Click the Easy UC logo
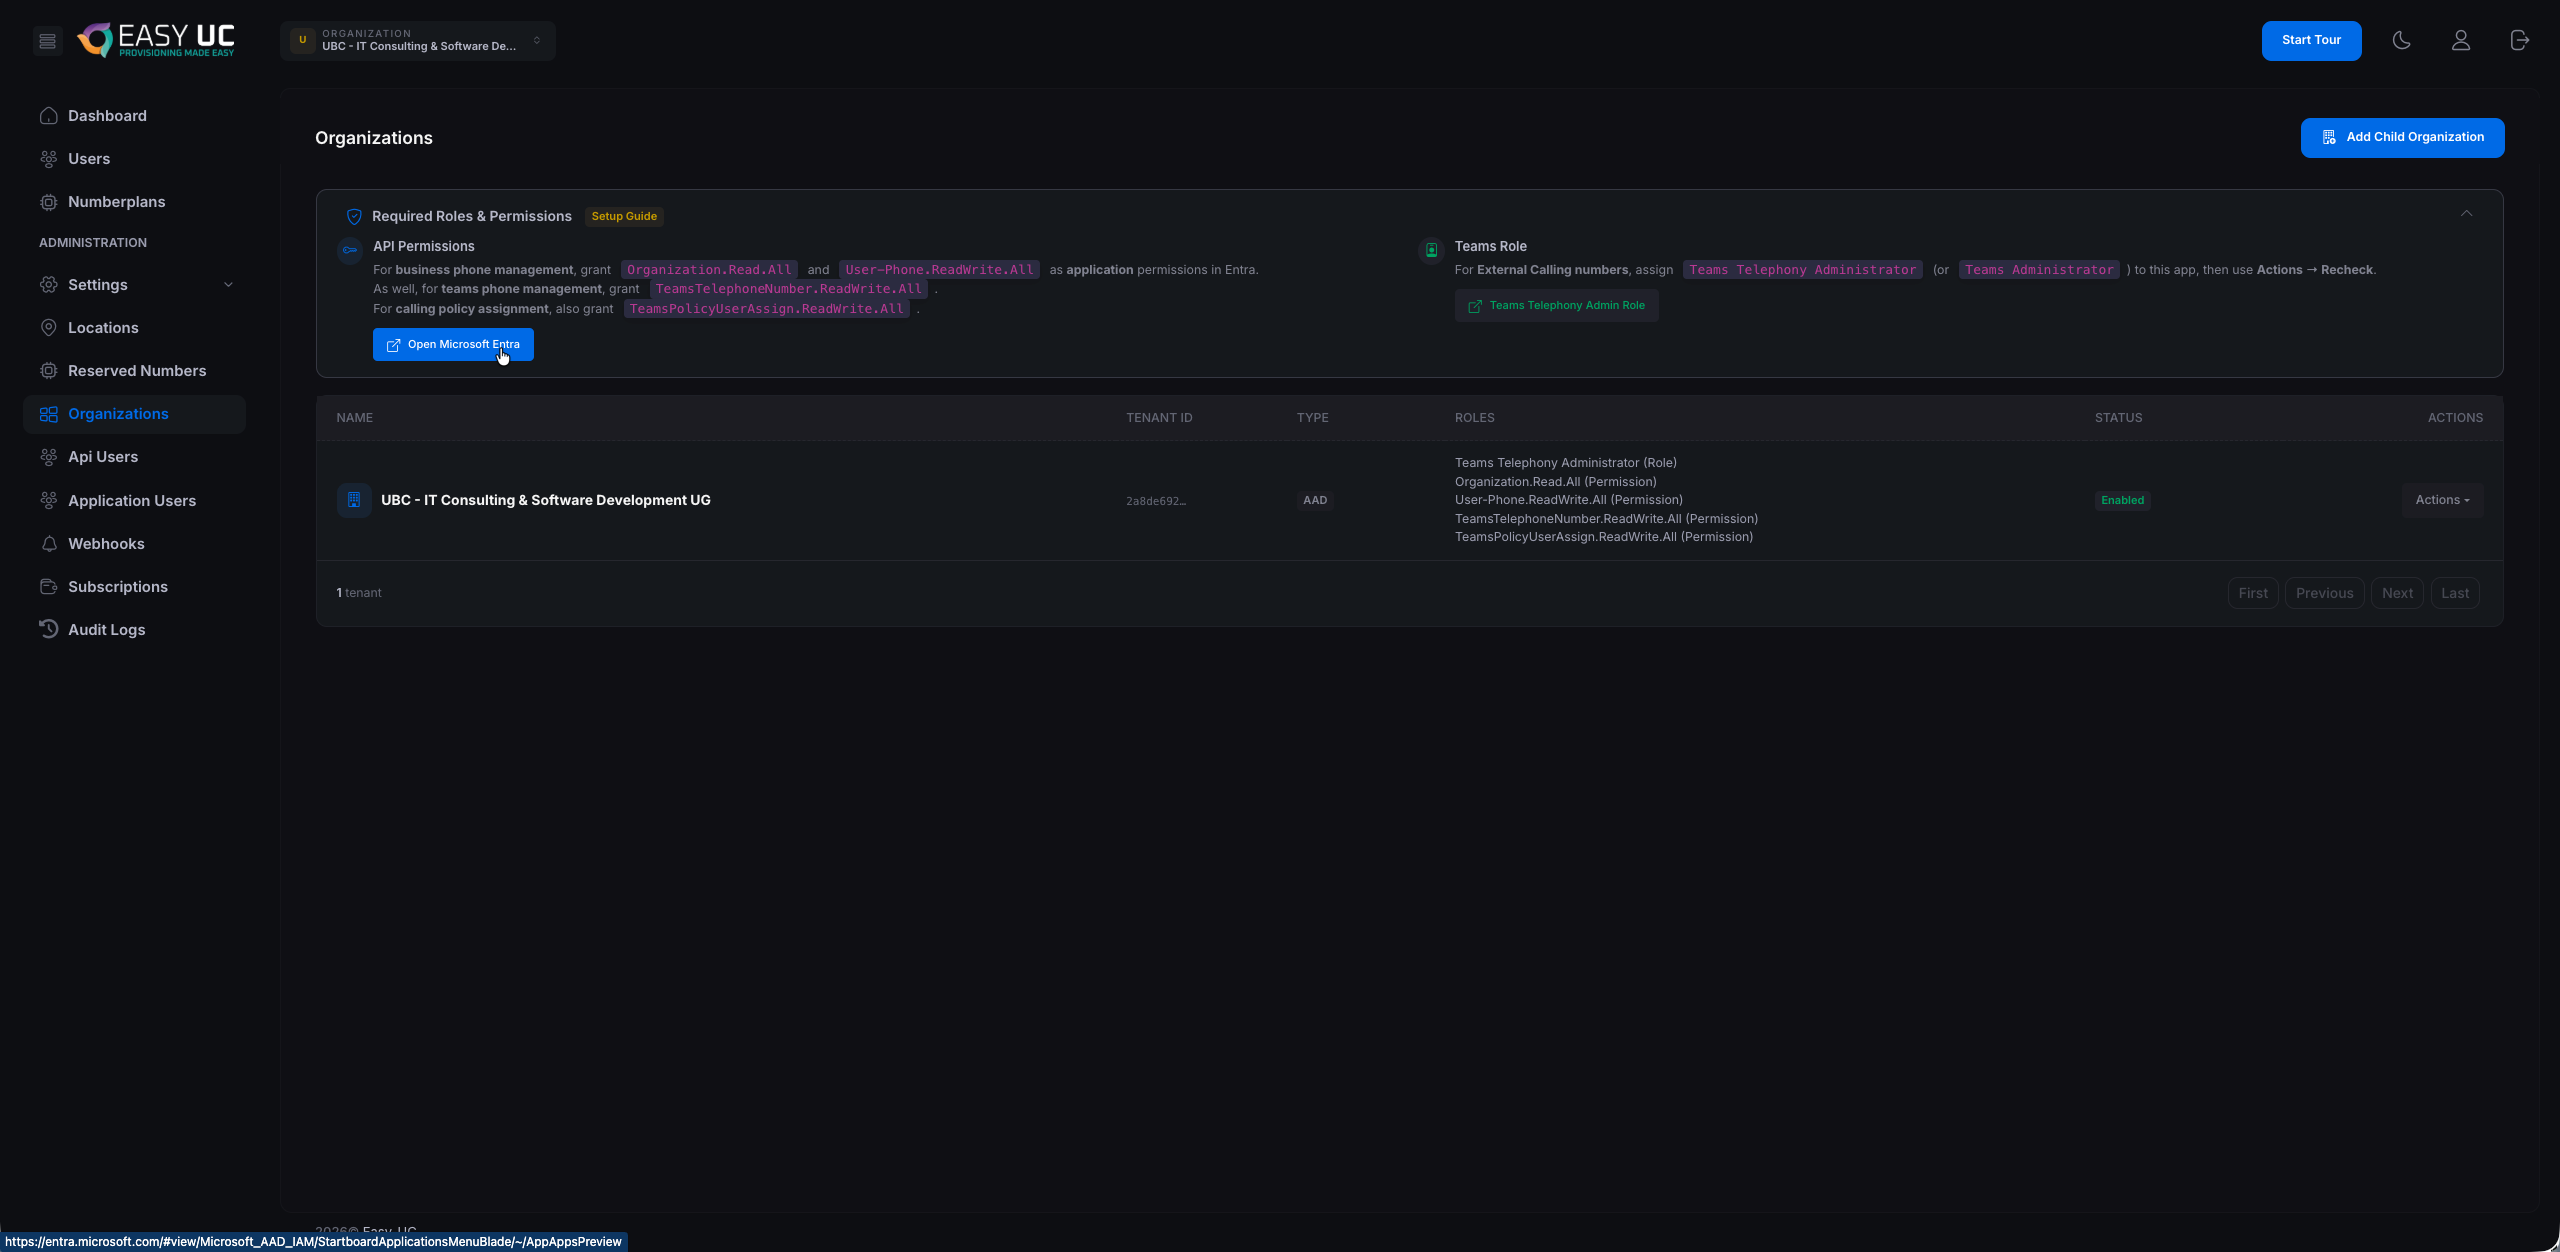This screenshot has height=1252, width=2560. click(x=156, y=40)
